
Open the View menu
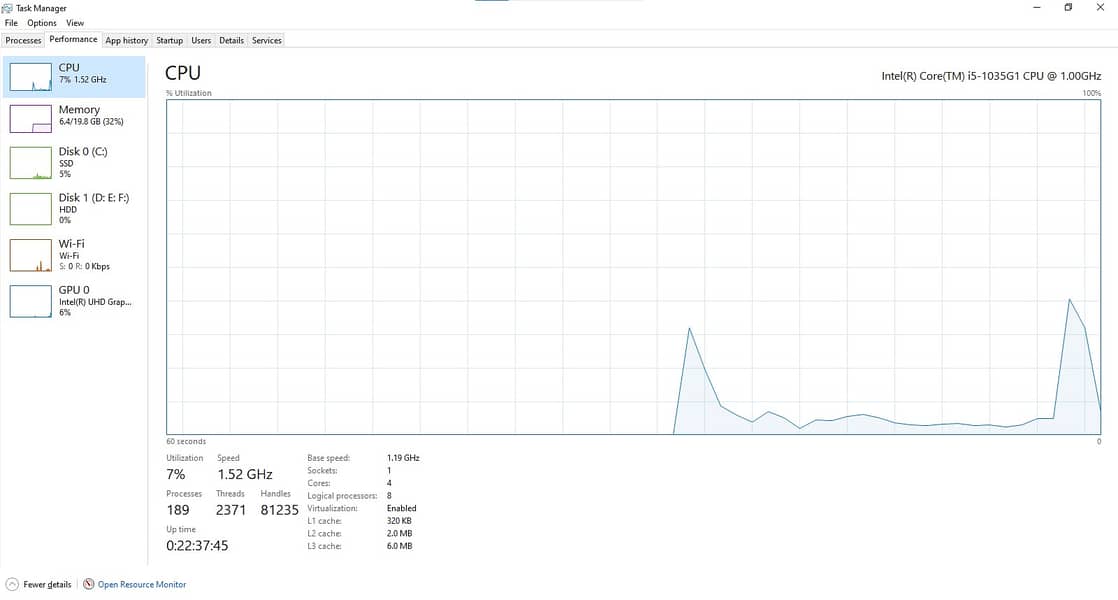(75, 23)
